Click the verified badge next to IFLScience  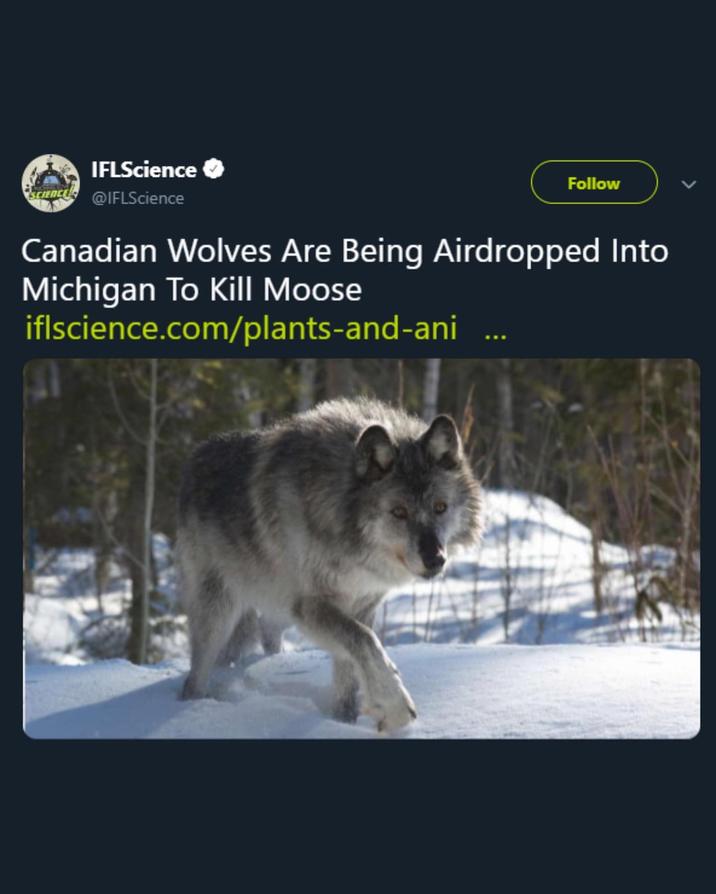tap(213, 170)
